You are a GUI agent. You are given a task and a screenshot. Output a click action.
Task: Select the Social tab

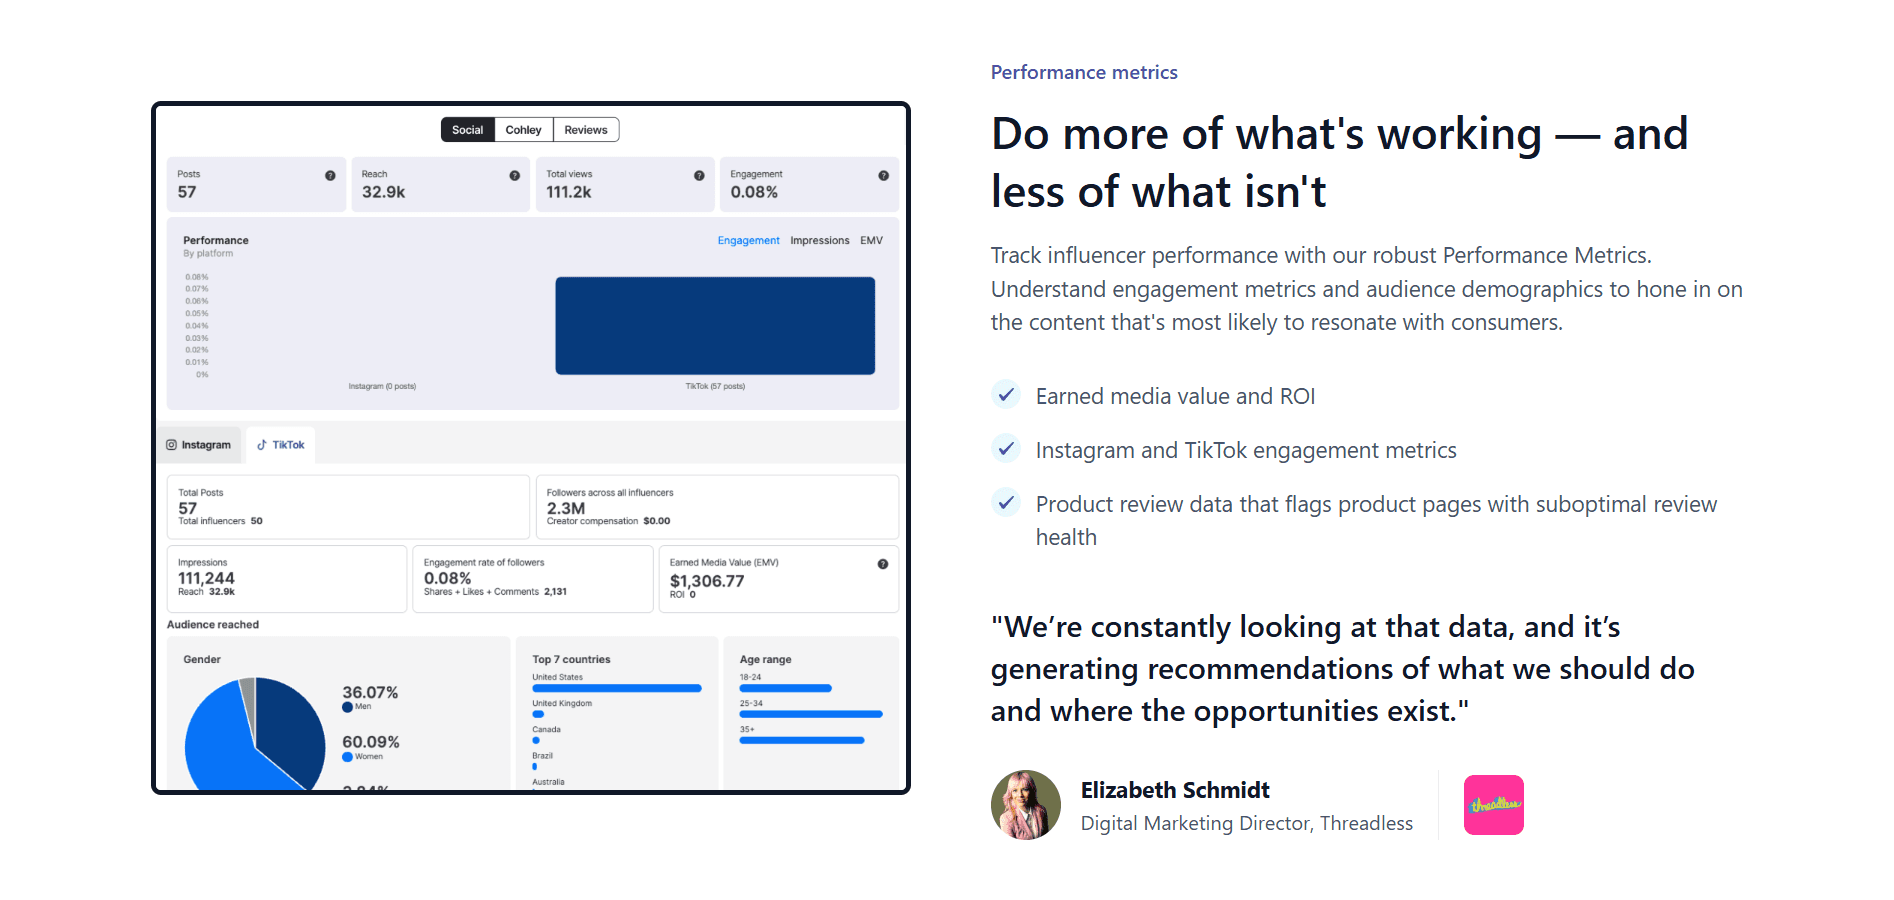pos(467,130)
